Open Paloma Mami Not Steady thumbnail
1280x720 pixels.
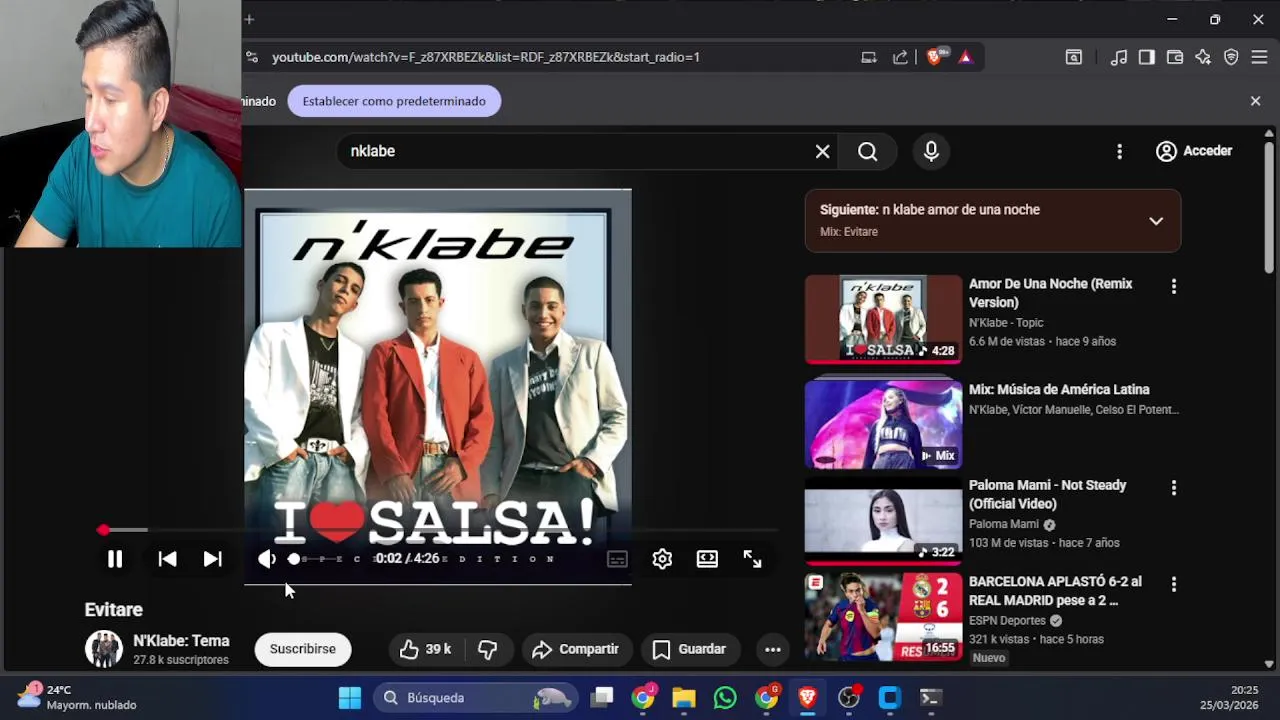pyautogui.click(x=883, y=520)
